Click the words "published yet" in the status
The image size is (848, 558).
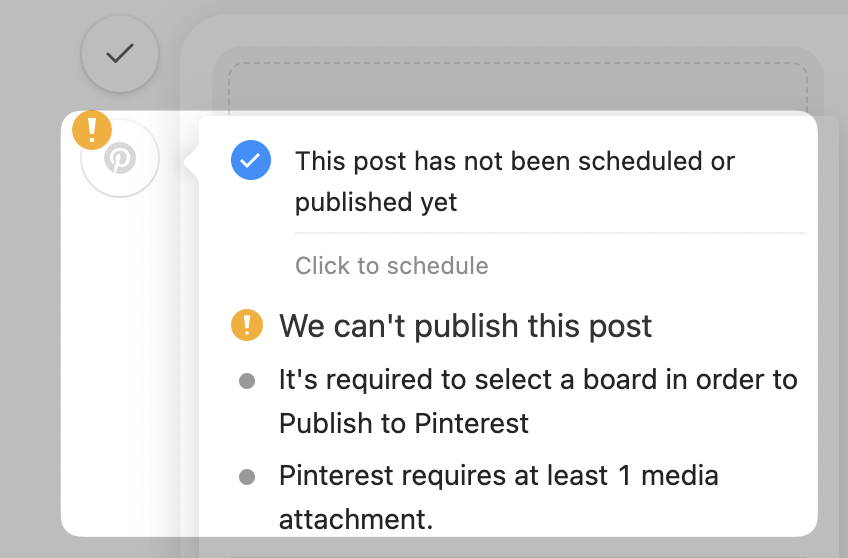coord(376,202)
